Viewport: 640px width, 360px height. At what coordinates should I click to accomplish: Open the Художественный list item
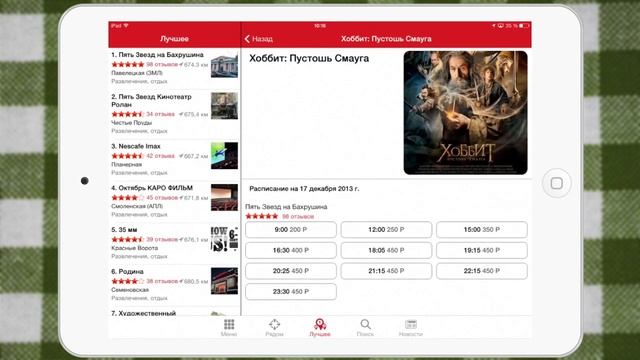click(174, 311)
